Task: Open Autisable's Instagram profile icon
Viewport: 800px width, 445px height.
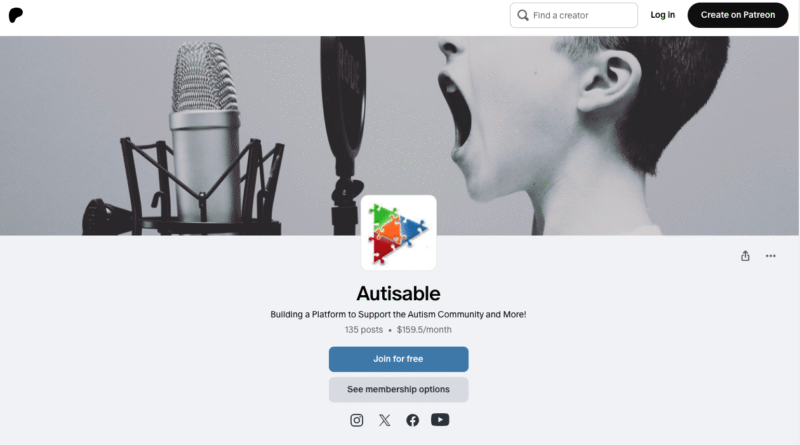Action: coord(357,420)
